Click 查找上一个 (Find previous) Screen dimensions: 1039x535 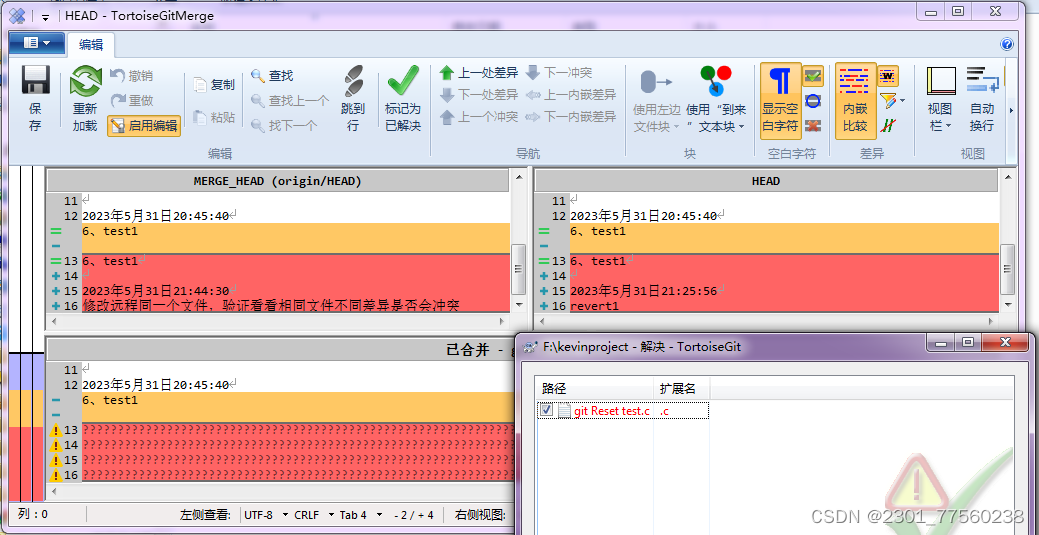290,100
